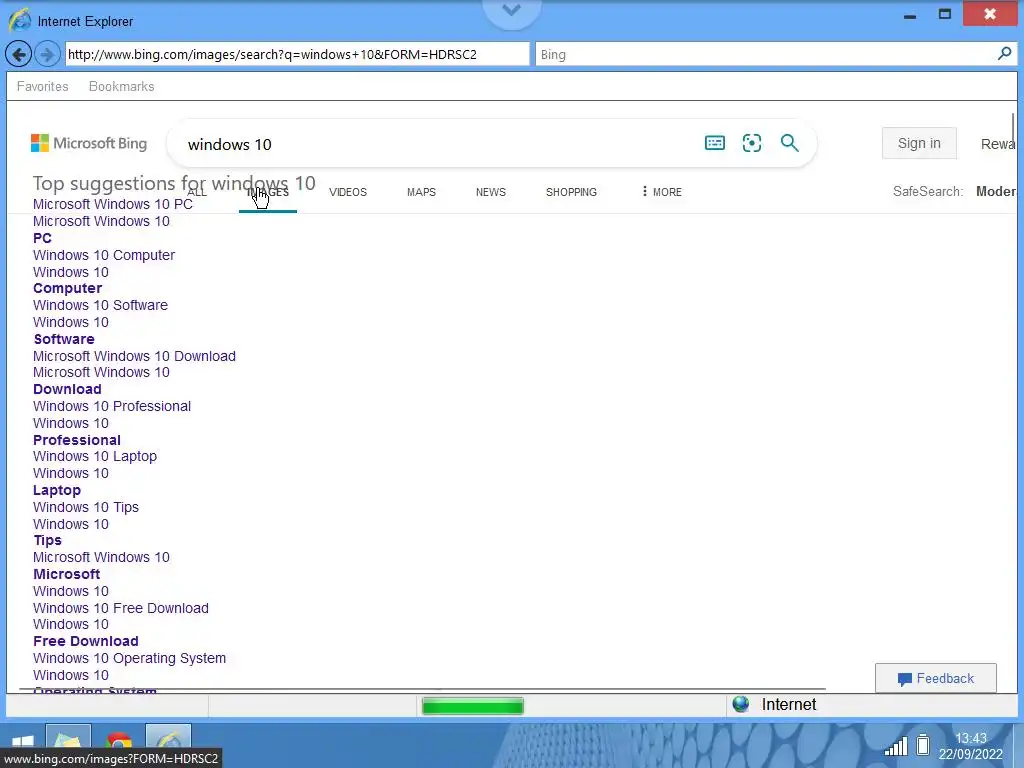Image resolution: width=1024 pixels, height=768 pixels.
Task: Click the bold Computer link
Action: [x=67, y=288]
